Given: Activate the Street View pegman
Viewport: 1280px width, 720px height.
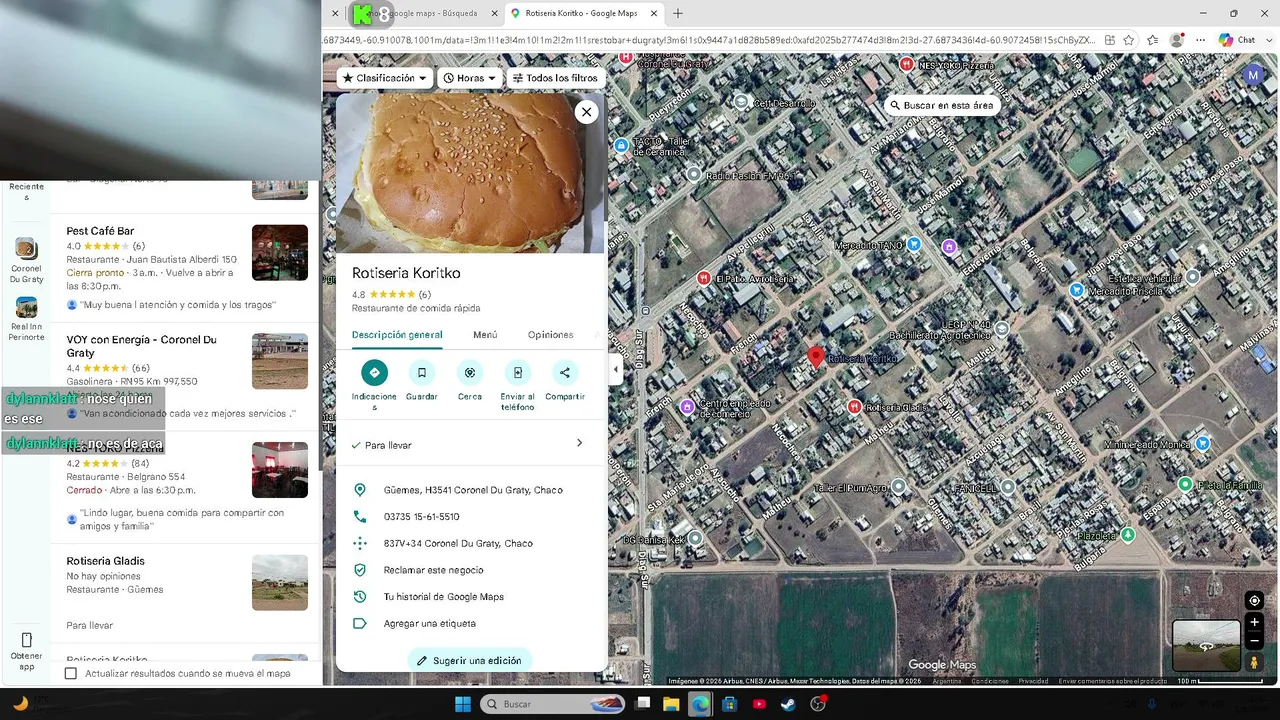Looking at the screenshot, I should 1254,662.
